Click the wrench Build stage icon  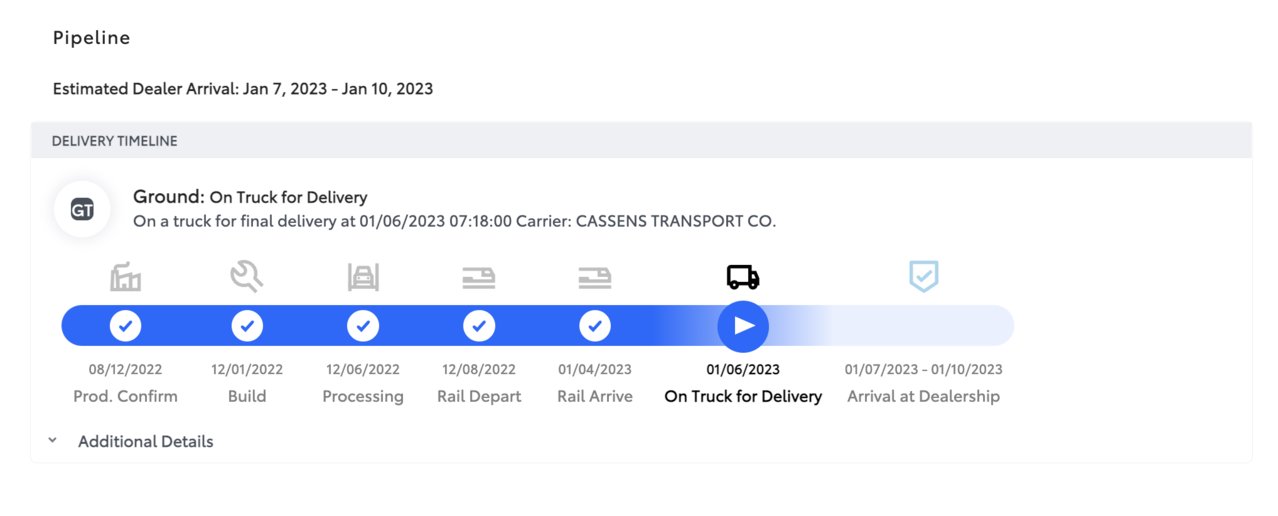pyautogui.click(x=247, y=276)
